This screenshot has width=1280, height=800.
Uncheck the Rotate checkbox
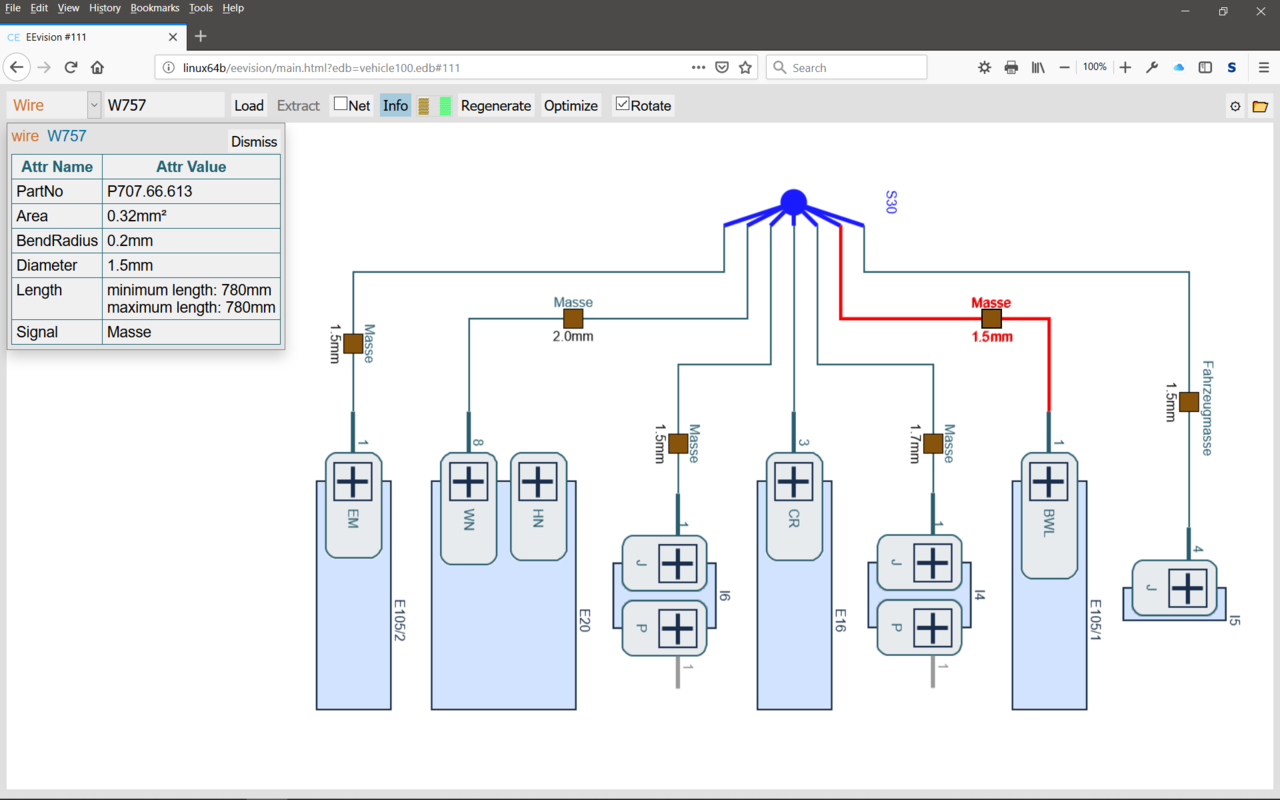tap(622, 104)
